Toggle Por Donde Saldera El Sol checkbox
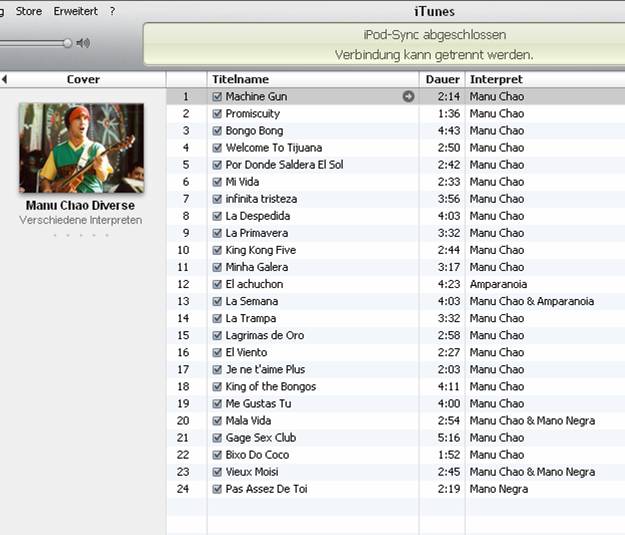Screen dimensions: 625x535 click(217, 165)
